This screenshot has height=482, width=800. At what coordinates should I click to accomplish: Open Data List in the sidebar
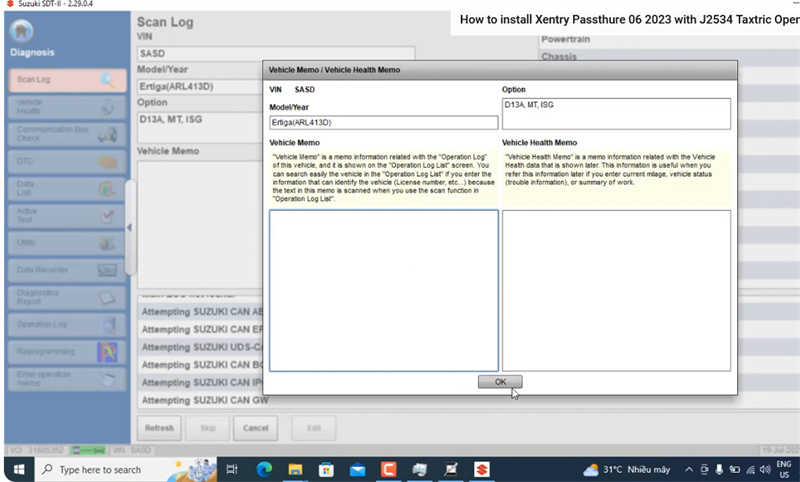coord(67,189)
